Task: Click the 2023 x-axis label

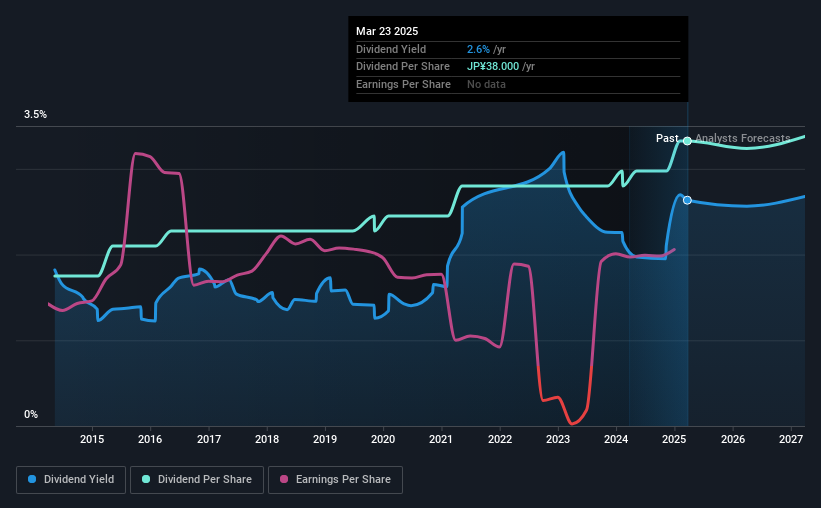Action: click(558, 439)
